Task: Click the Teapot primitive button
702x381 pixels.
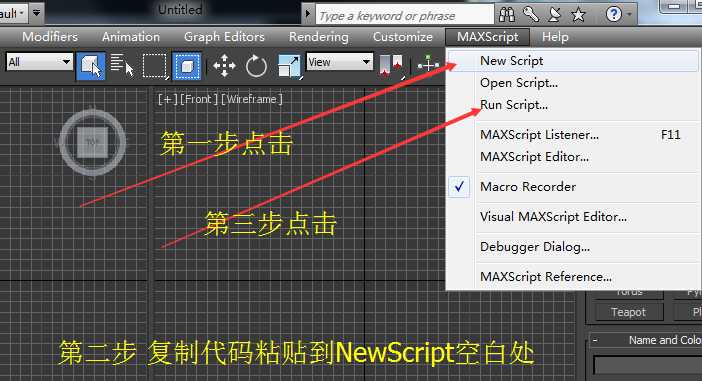Action: click(x=628, y=312)
